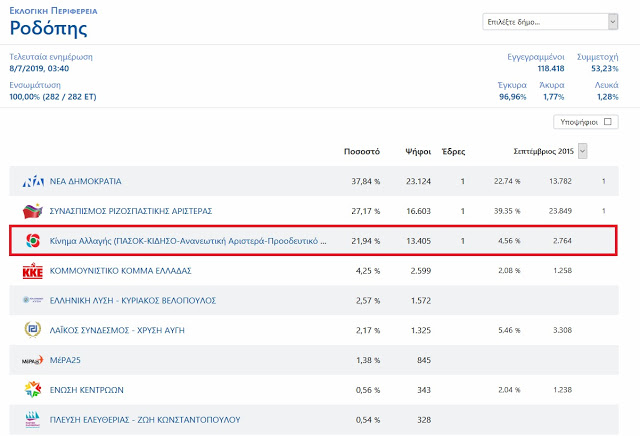Click the Εκλογική Περιφέρεια heading
This screenshot has width=640, height=436.
(x=53, y=11)
